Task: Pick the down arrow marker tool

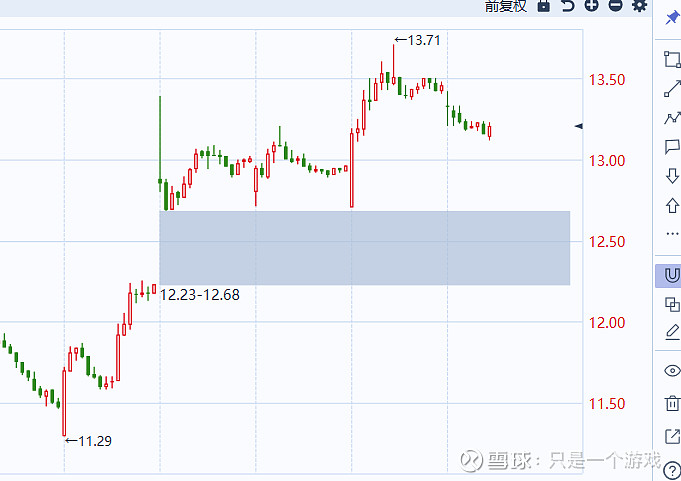Action: [672, 176]
